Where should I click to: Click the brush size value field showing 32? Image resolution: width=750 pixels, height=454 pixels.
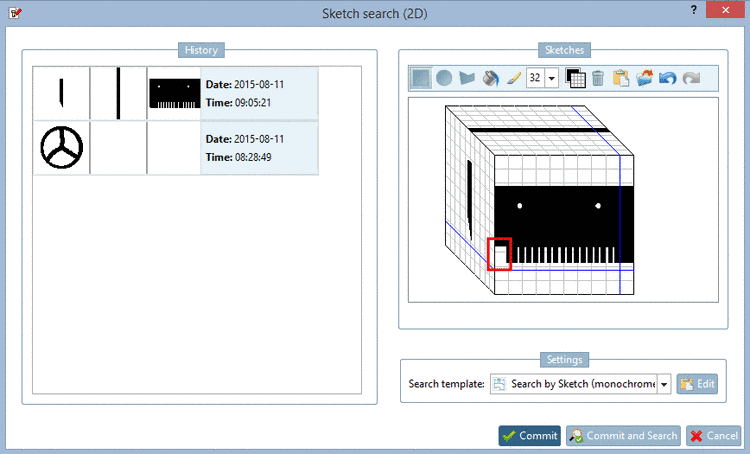click(536, 78)
